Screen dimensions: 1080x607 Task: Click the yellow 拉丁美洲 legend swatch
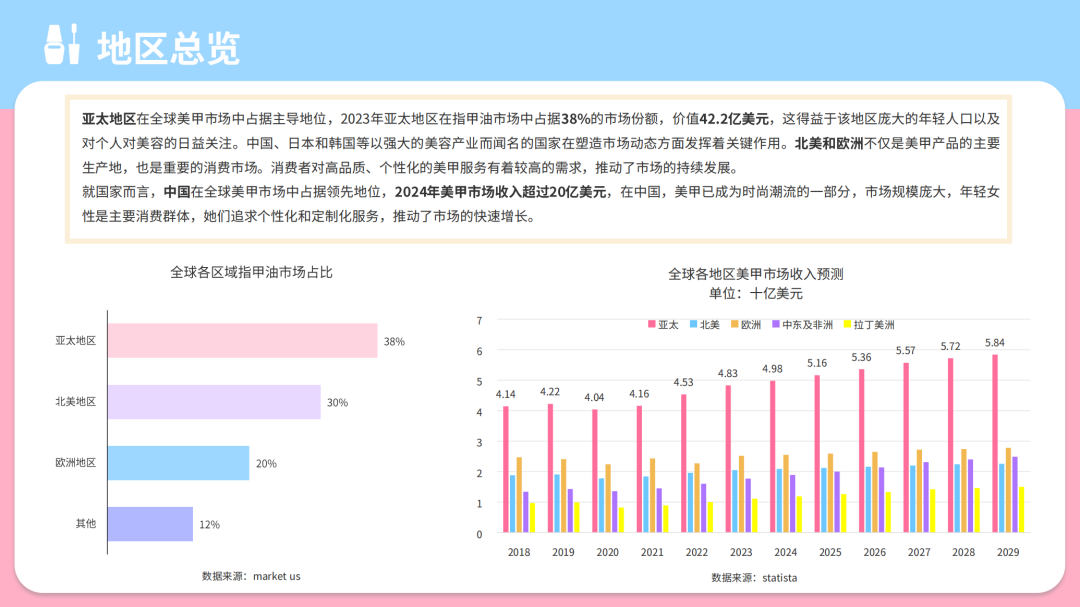(x=848, y=324)
